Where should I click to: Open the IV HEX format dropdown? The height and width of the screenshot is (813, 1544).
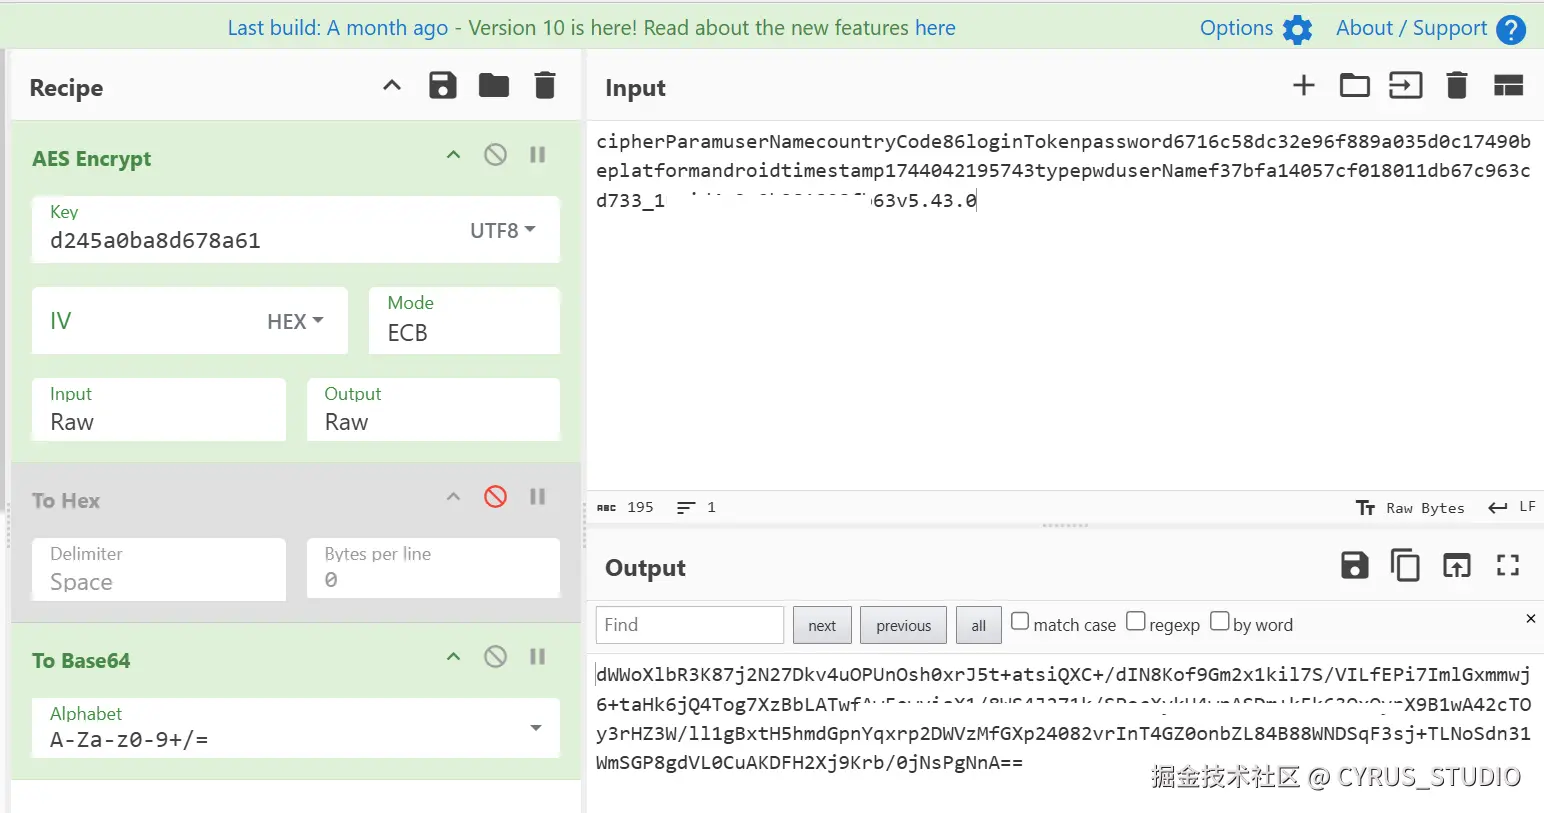[x=296, y=322]
